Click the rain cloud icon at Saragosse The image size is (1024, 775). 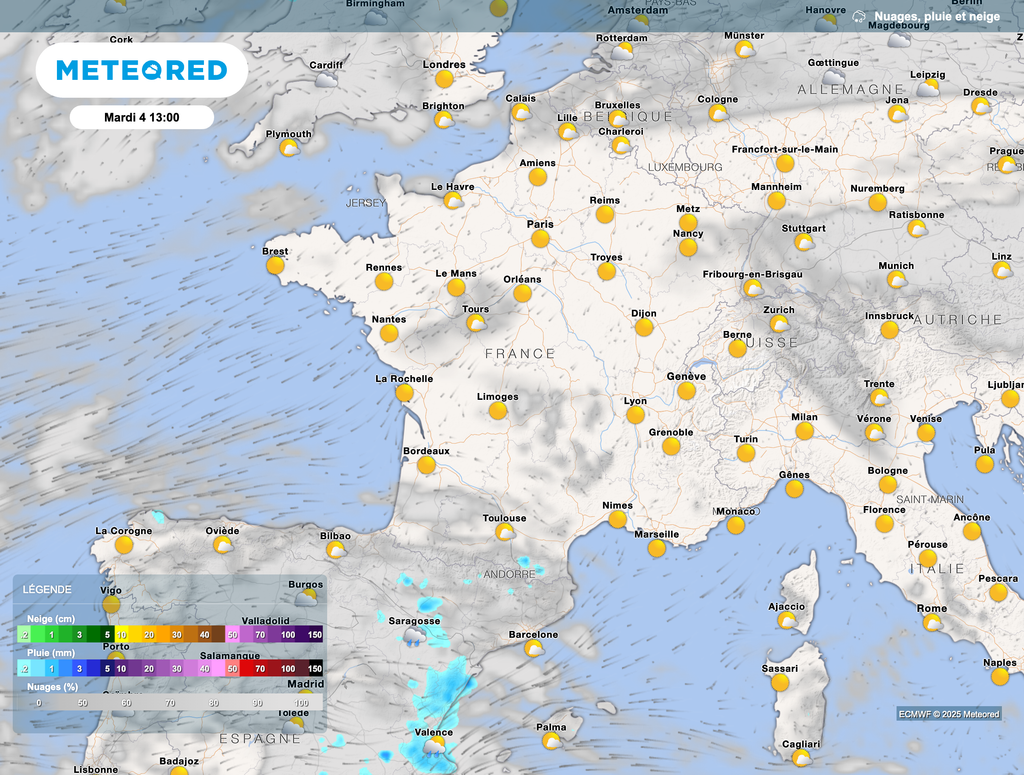(x=412, y=636)
